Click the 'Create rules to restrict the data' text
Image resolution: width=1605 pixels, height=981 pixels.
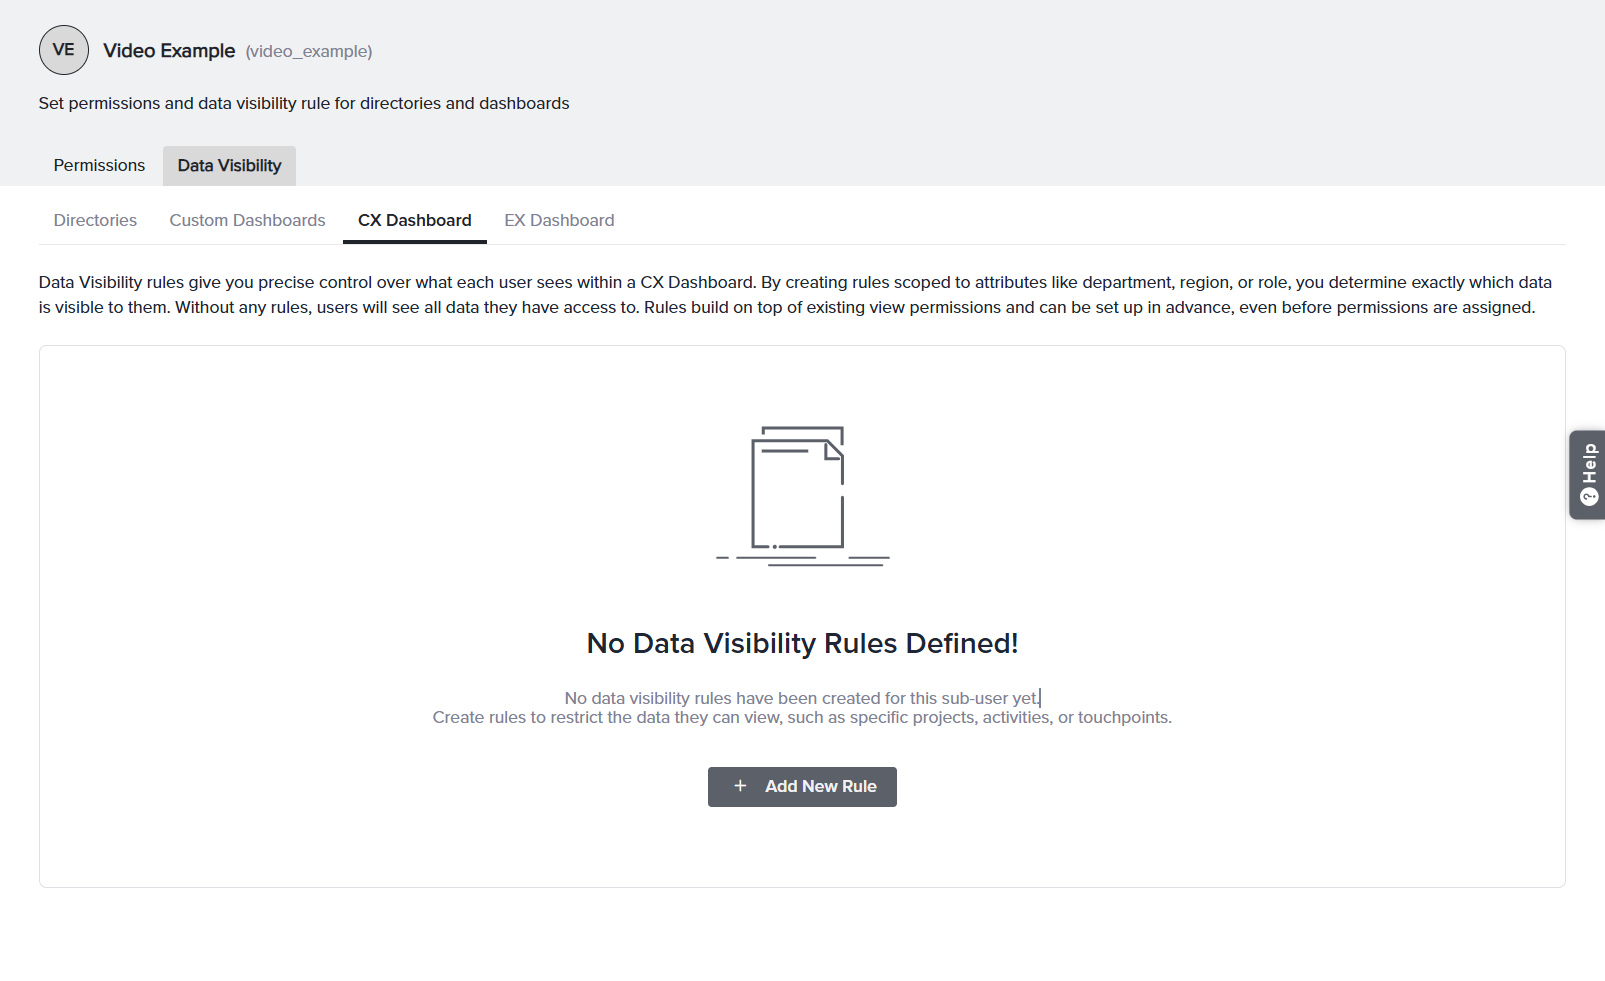(802, 718)
